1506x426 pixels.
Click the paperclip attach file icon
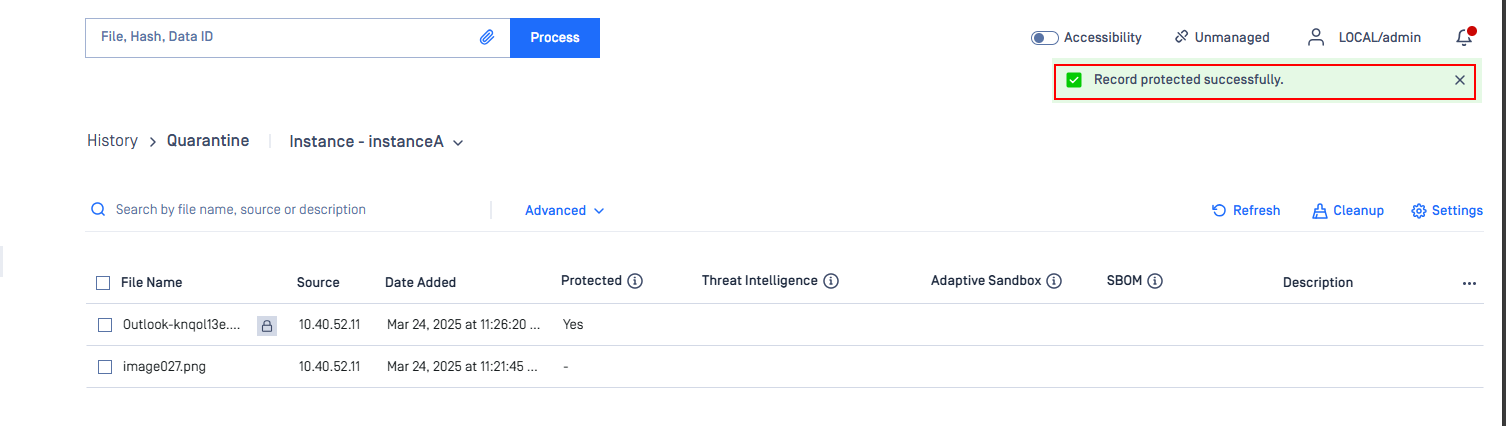(x=487, y=37)
